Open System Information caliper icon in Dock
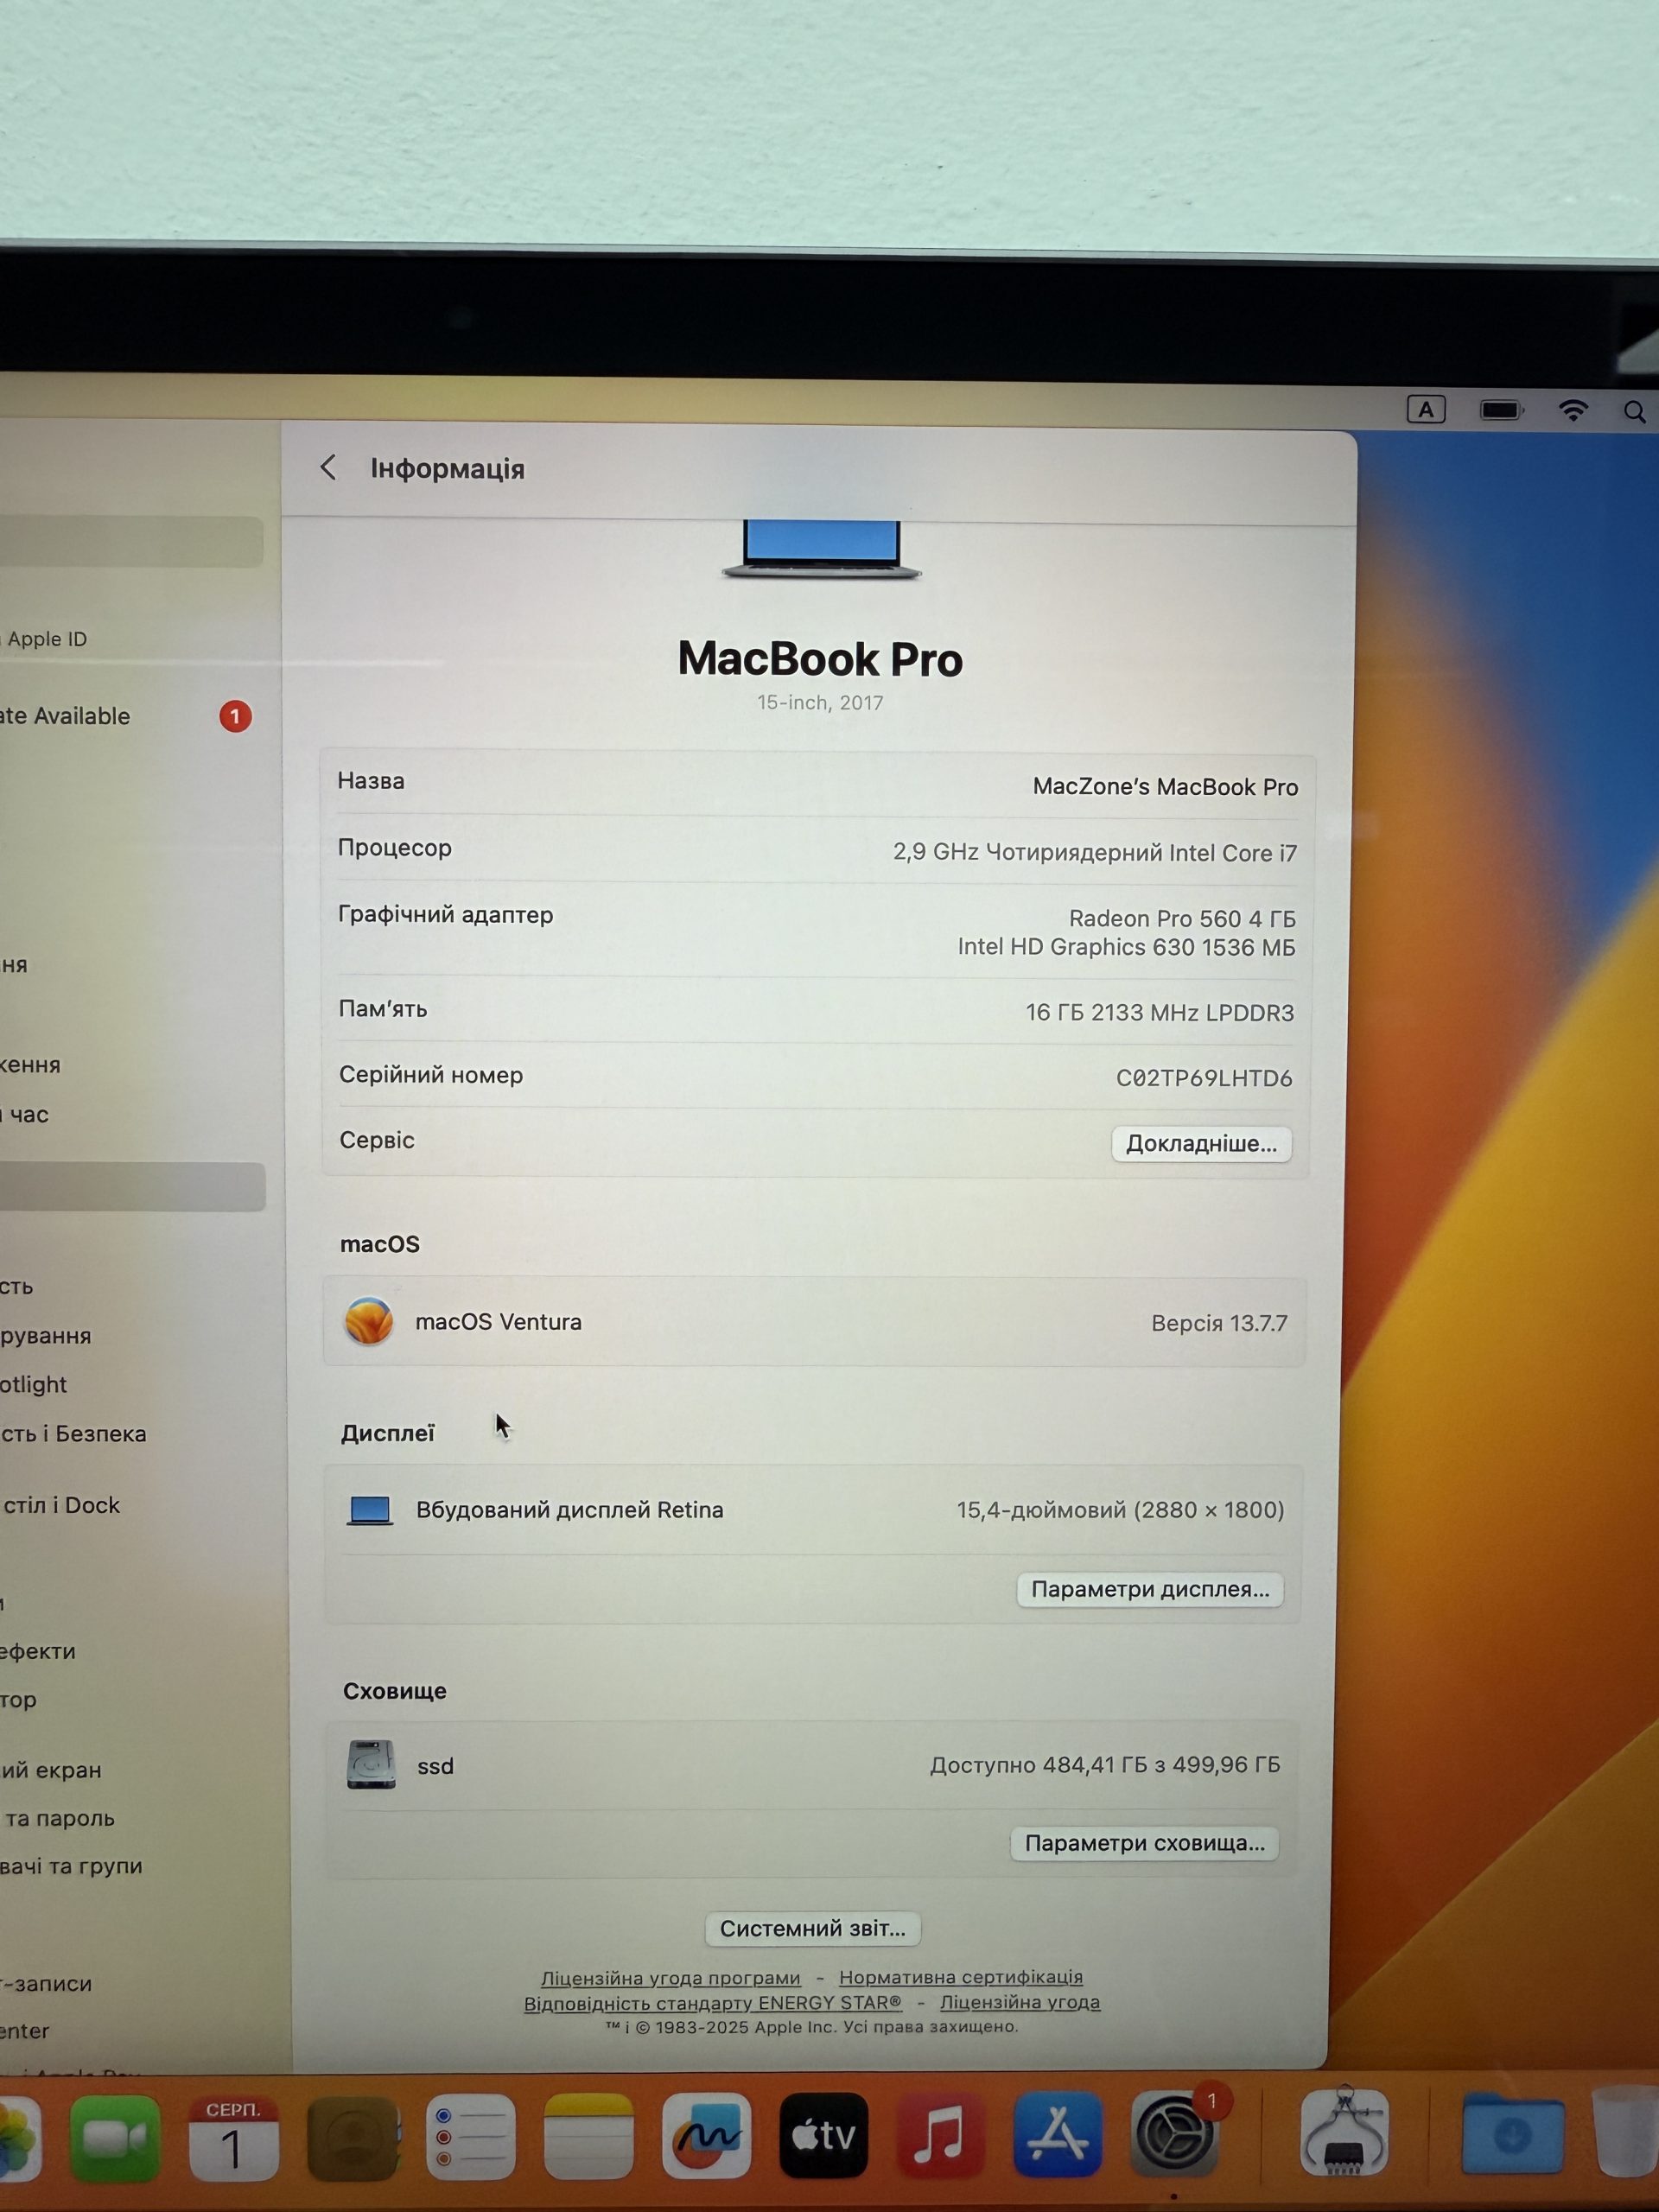This screenshot has height=2212, width=1659. click(x=1344, y=2130)
